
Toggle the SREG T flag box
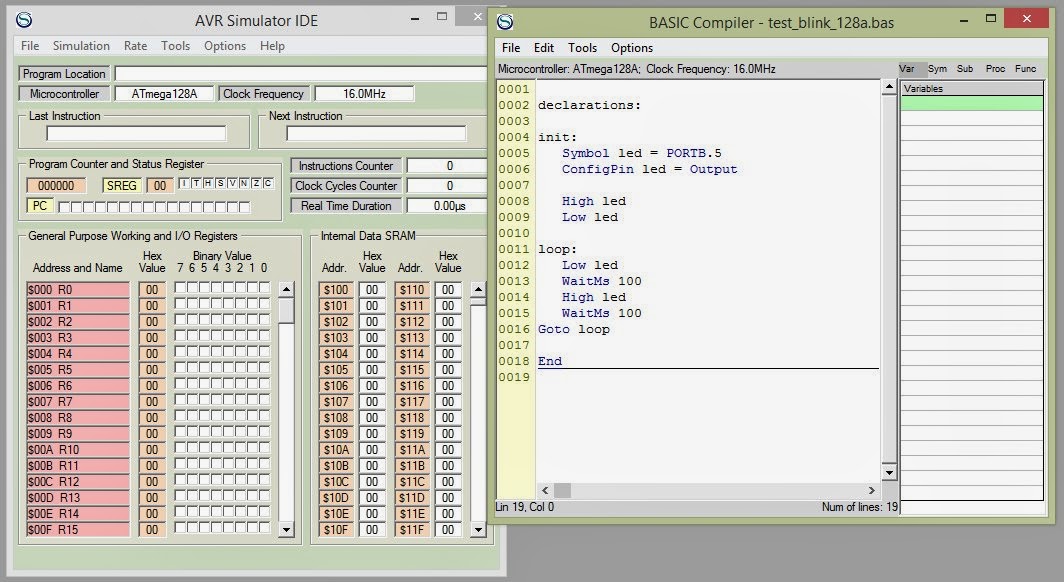click(x=196, y=183)
